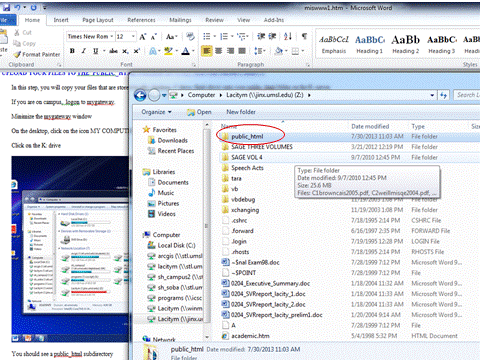Open the Bullets list icon
This screenshot has height=360, width=480.
pos(207,36)
